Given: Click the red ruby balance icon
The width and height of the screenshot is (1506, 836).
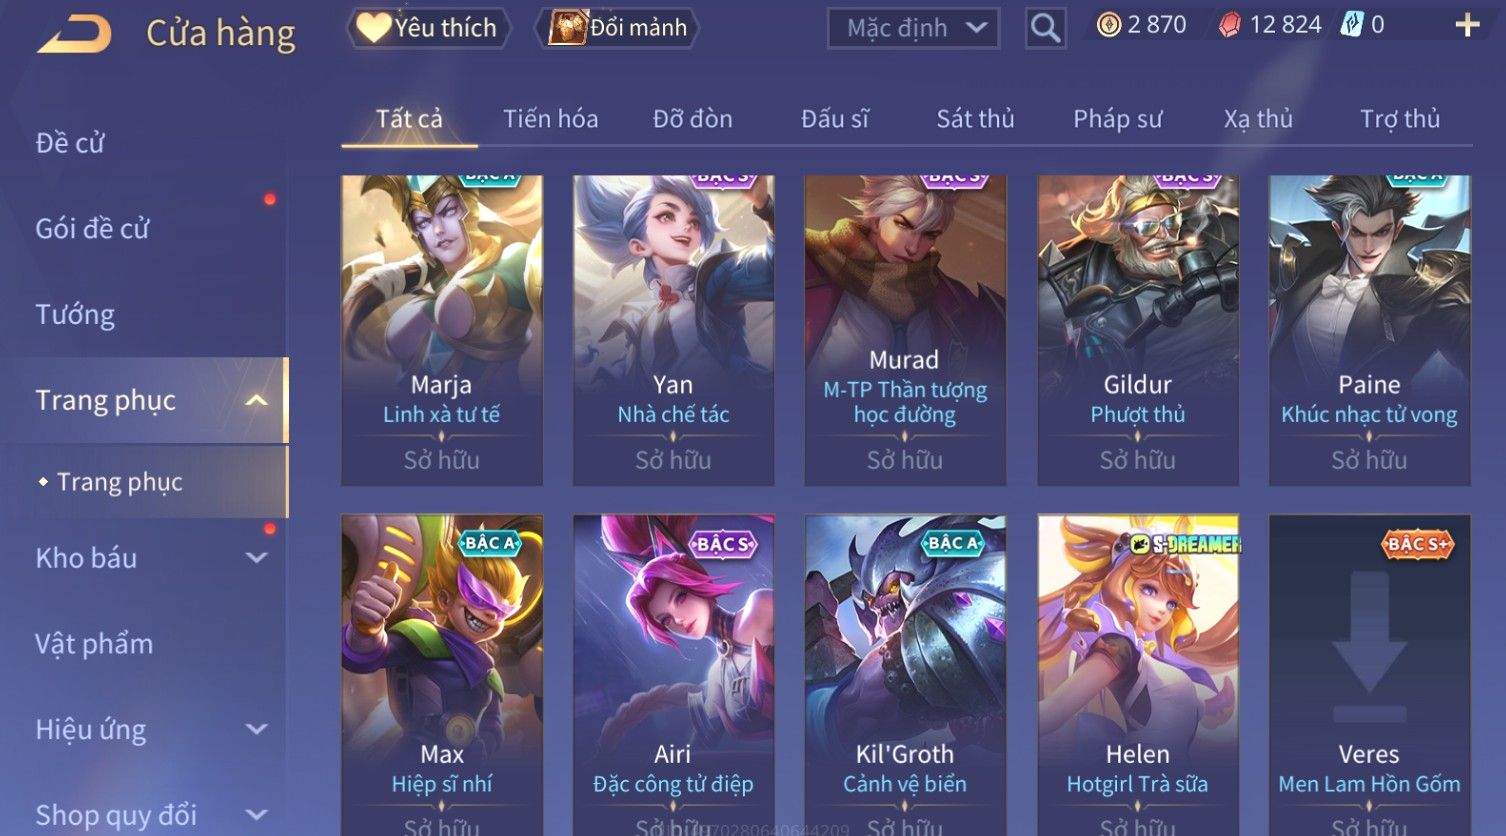Looking at the screenshot, I should [x=1229, y=25].
